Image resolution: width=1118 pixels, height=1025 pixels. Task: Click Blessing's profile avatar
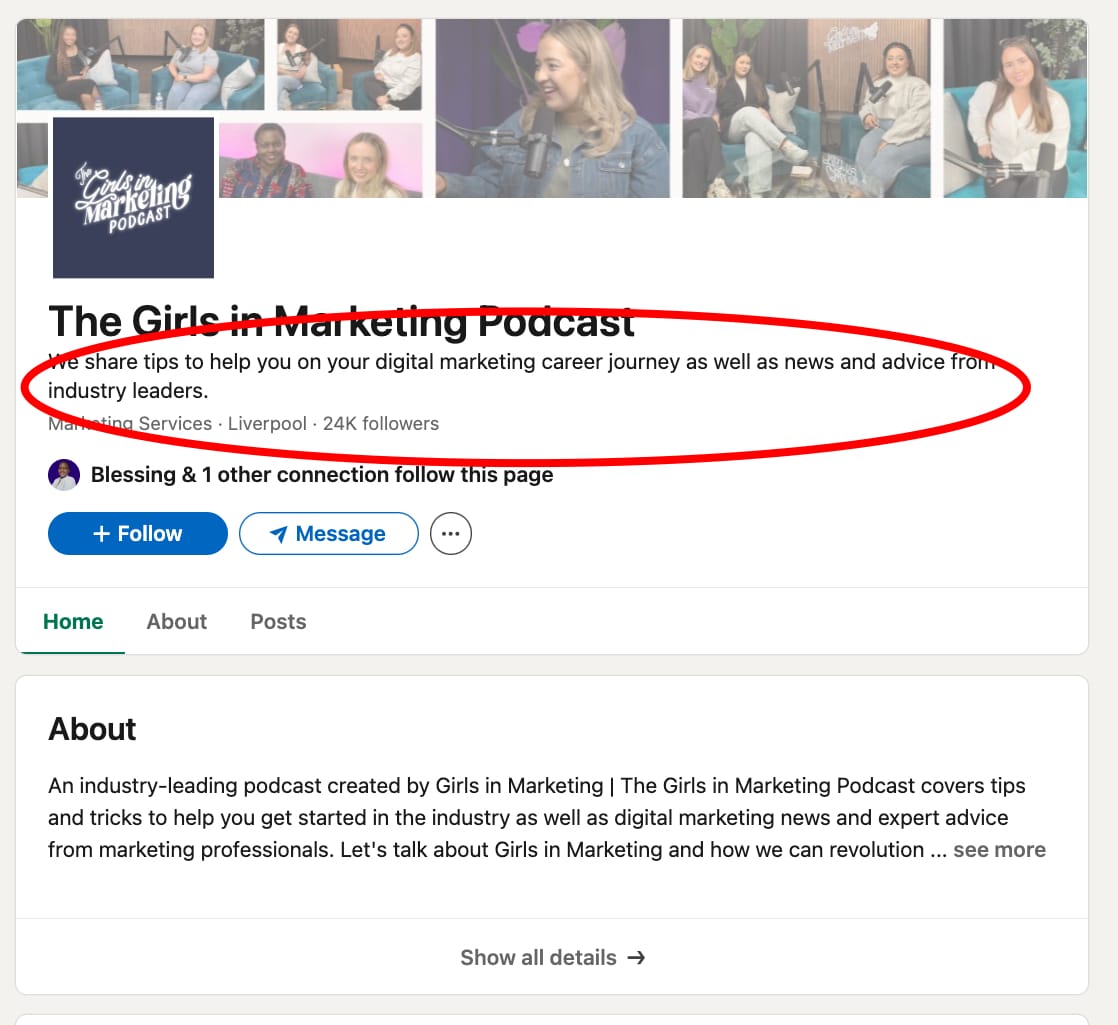pyautogui.click(x=63, y=474)
